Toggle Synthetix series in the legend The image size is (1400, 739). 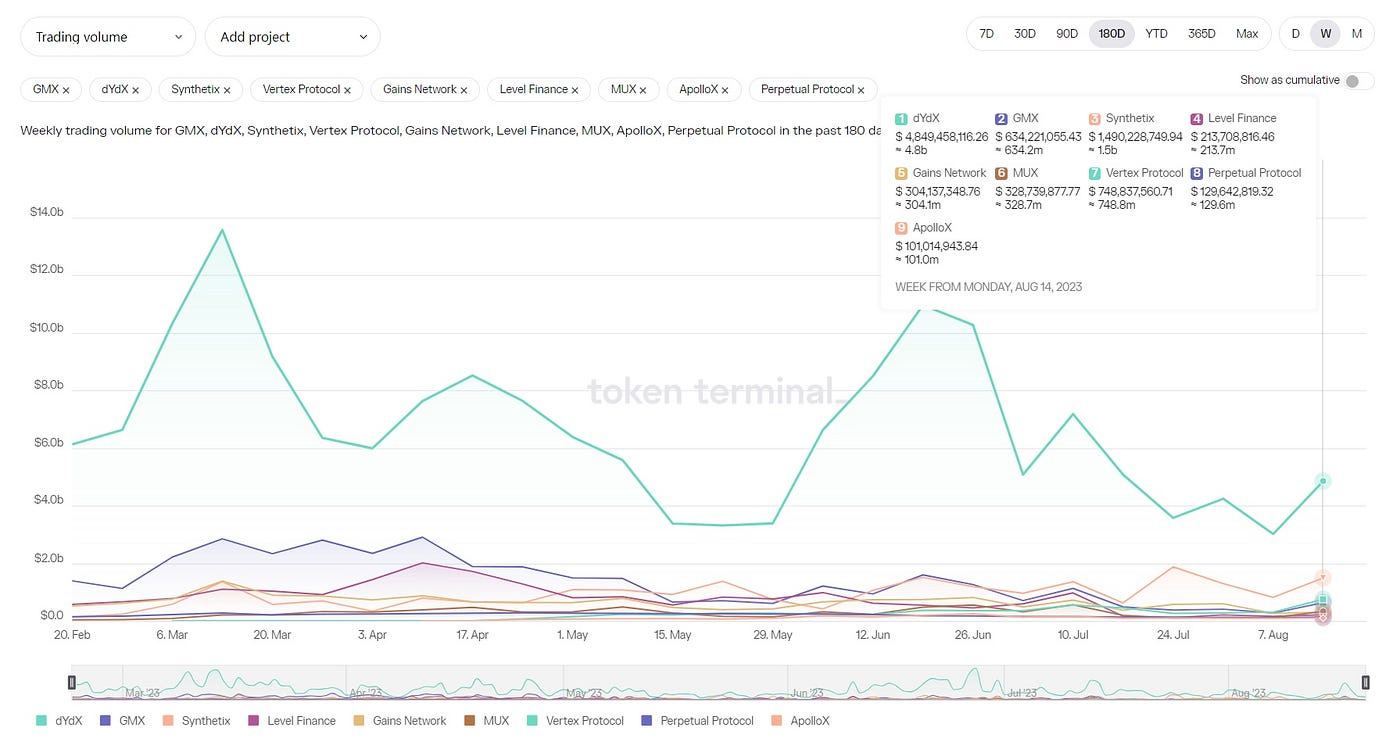pyautogui.click(x=195, y=721)
